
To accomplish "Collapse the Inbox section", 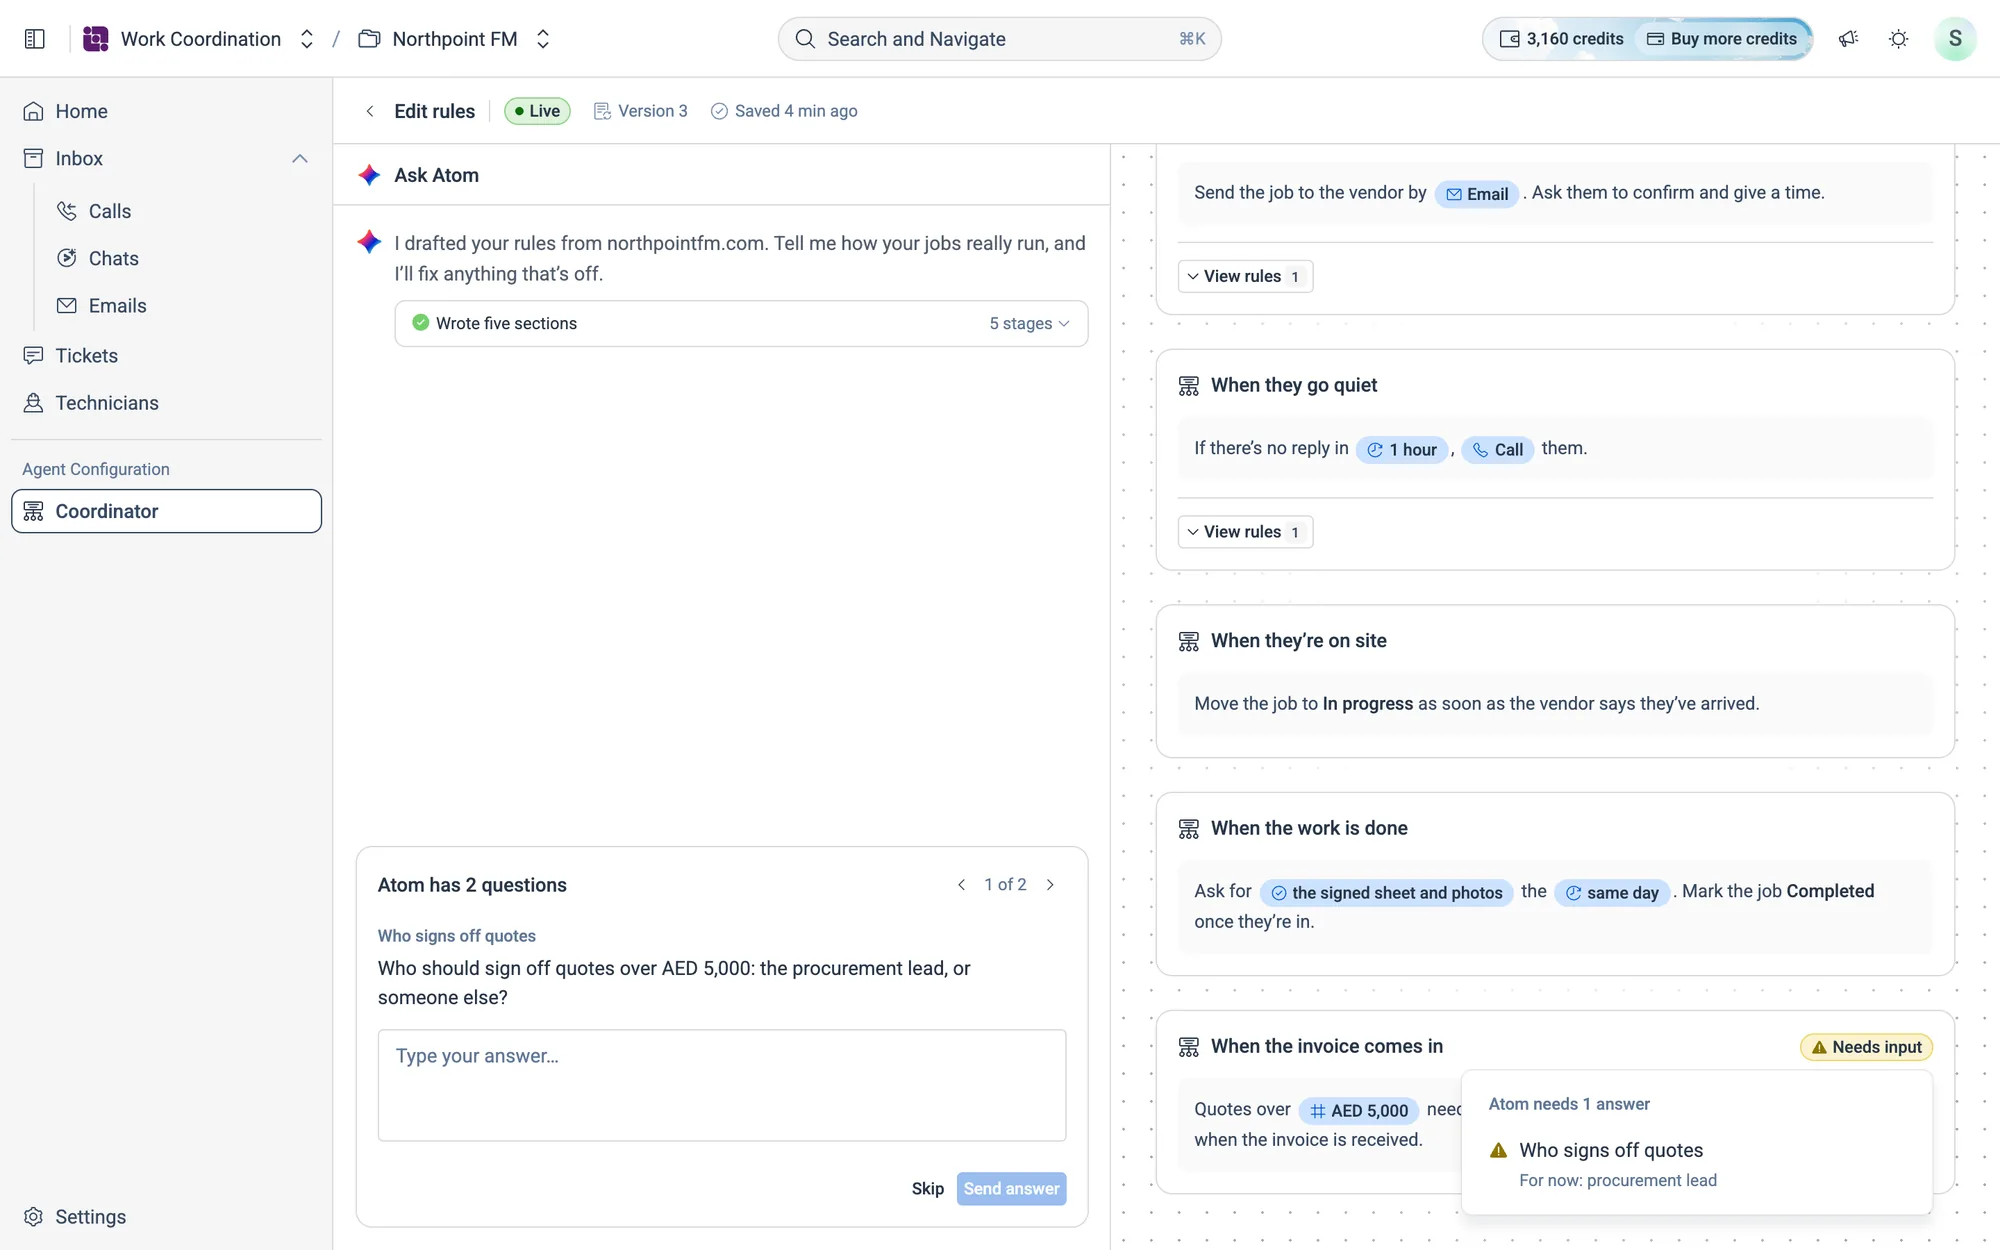I will pos(299,159).
